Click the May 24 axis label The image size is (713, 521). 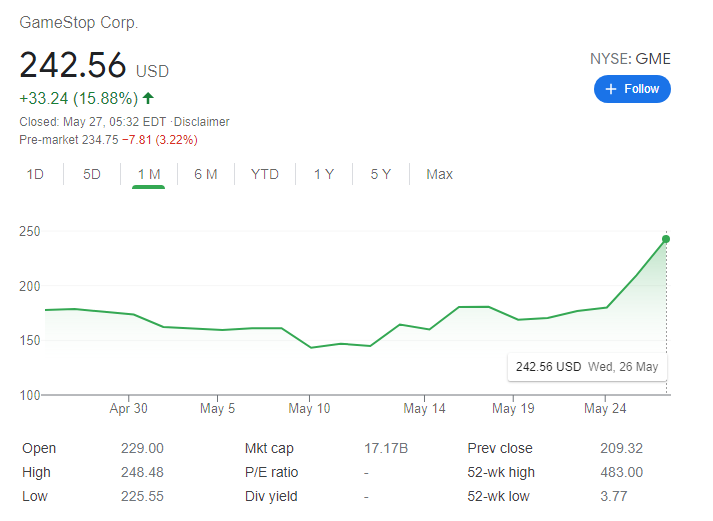pyautogui.click(x=605, y=408)
